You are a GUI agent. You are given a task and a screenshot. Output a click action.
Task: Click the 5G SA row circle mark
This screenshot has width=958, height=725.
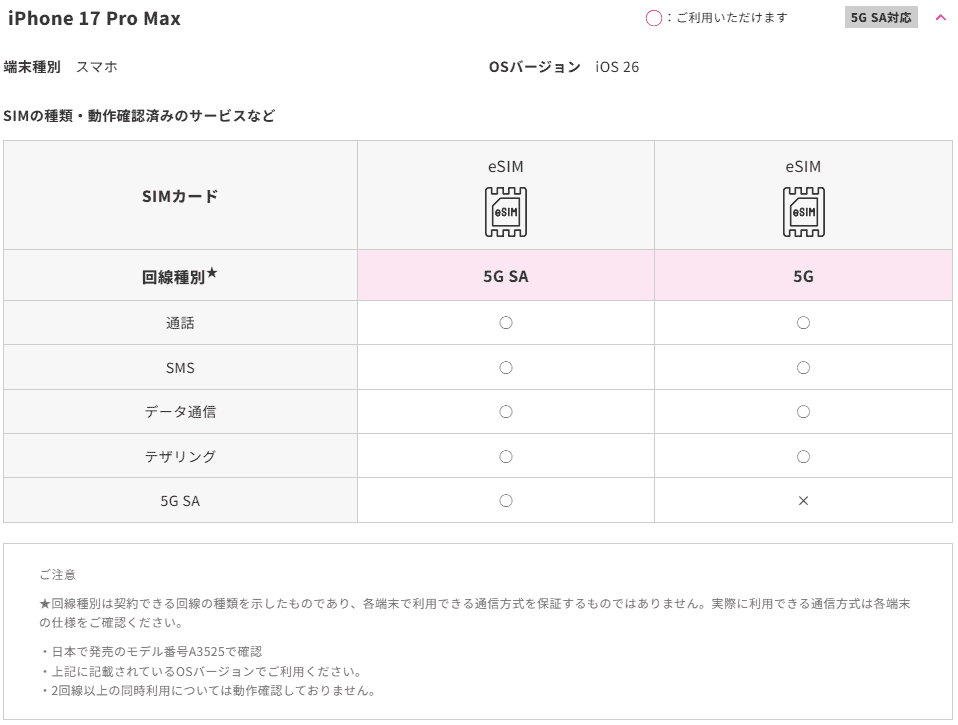[x=506, y=501]
